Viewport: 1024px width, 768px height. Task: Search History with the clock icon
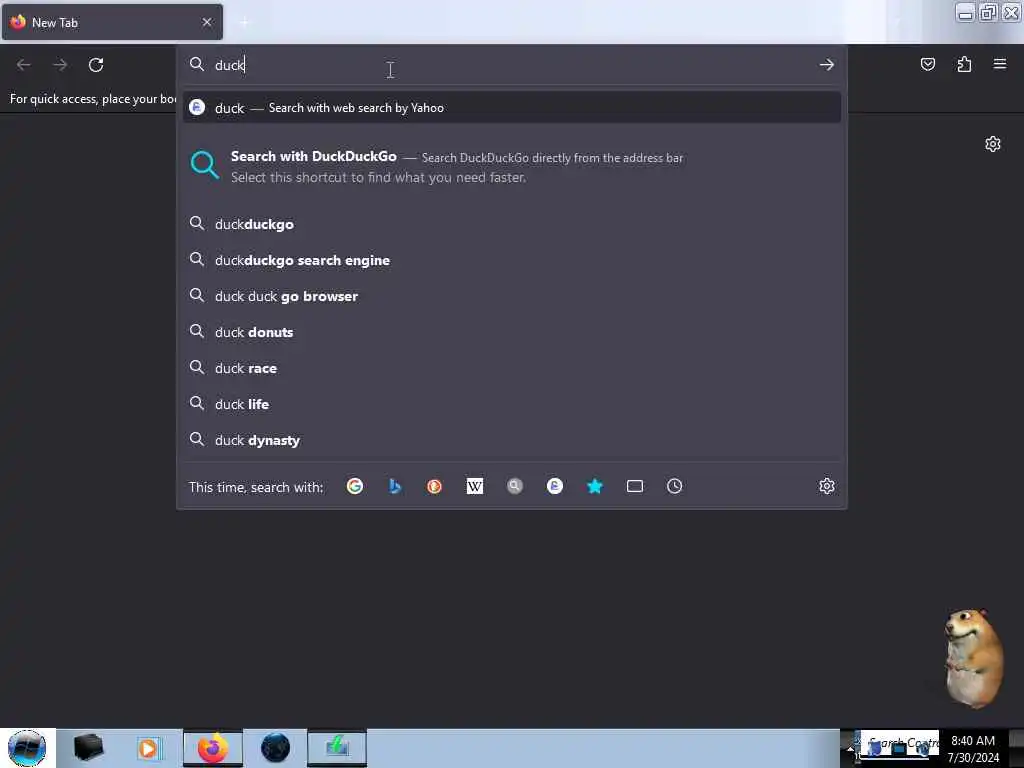(675, 486)
